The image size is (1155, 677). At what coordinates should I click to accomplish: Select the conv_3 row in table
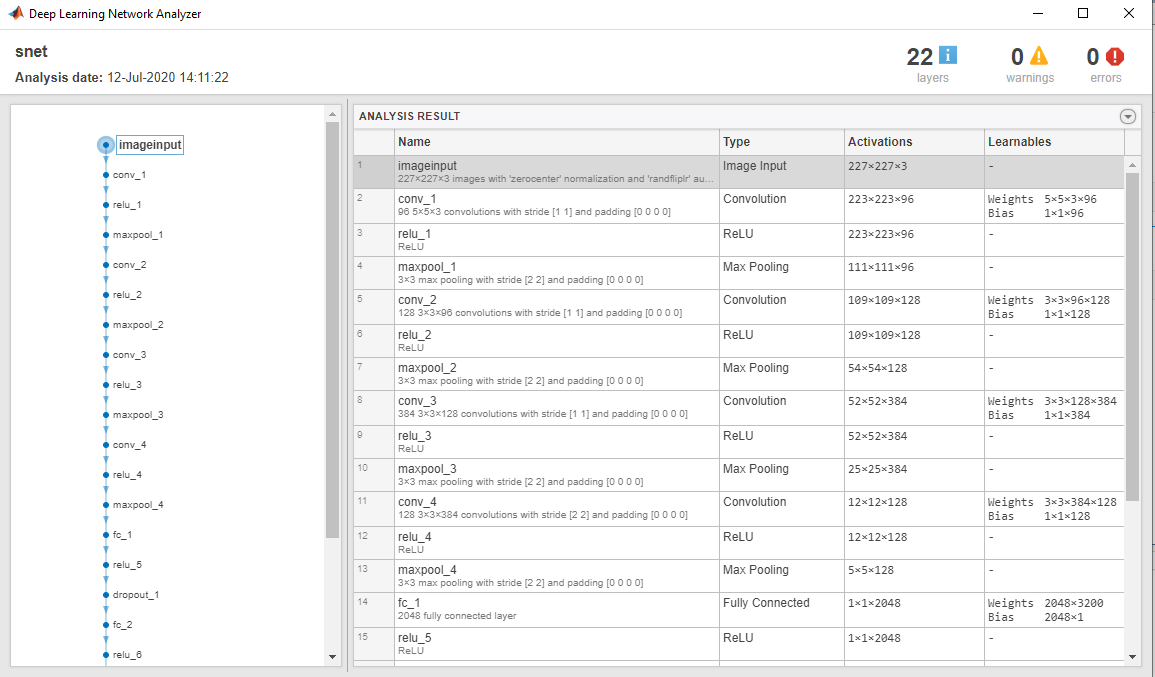pyautogui.click(x=739, y=407)
